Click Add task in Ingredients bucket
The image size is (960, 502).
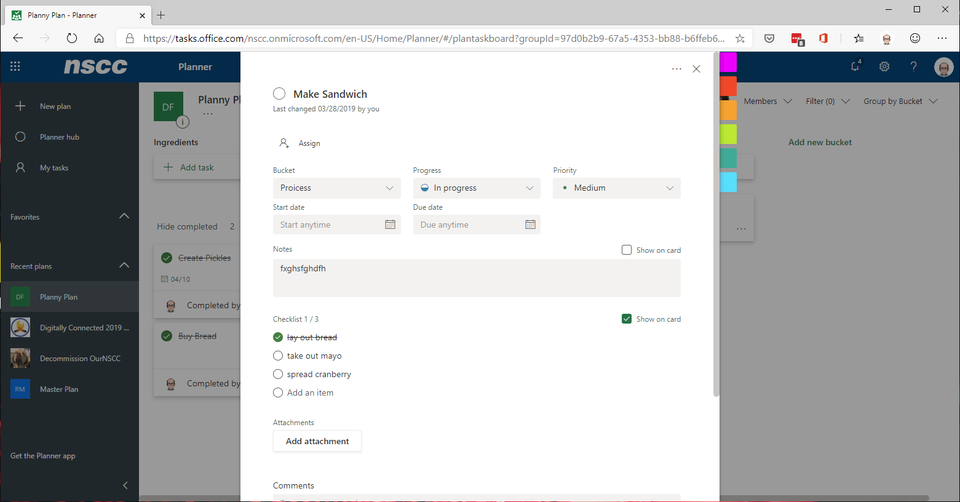(x=197, y=167)
